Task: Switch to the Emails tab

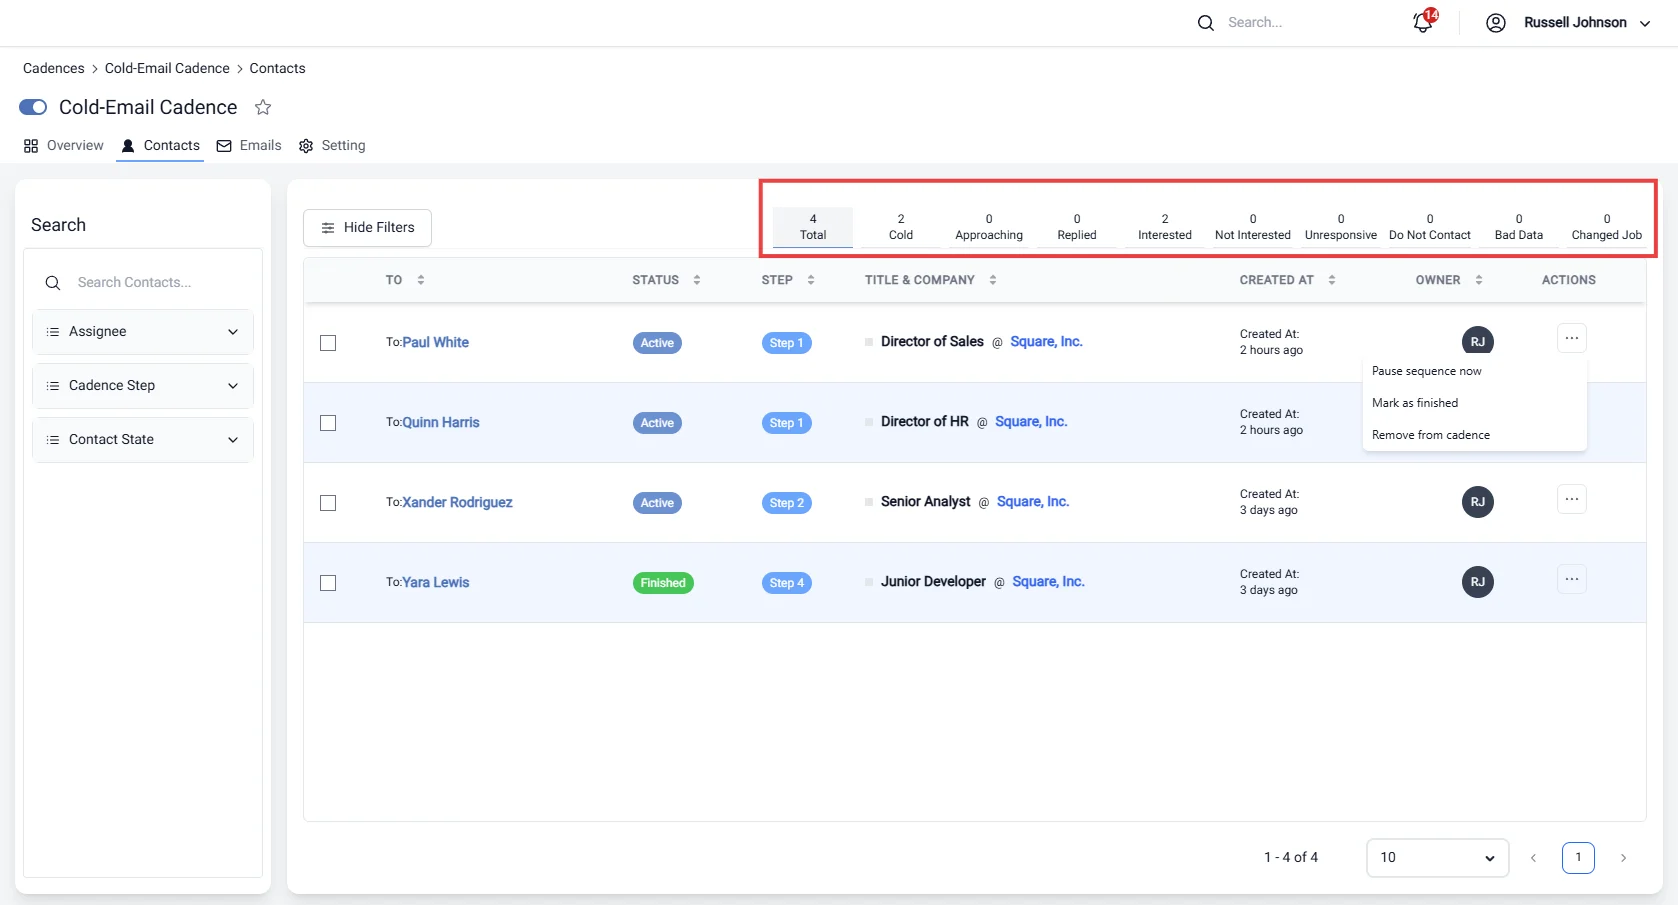Action: (249, 146)
